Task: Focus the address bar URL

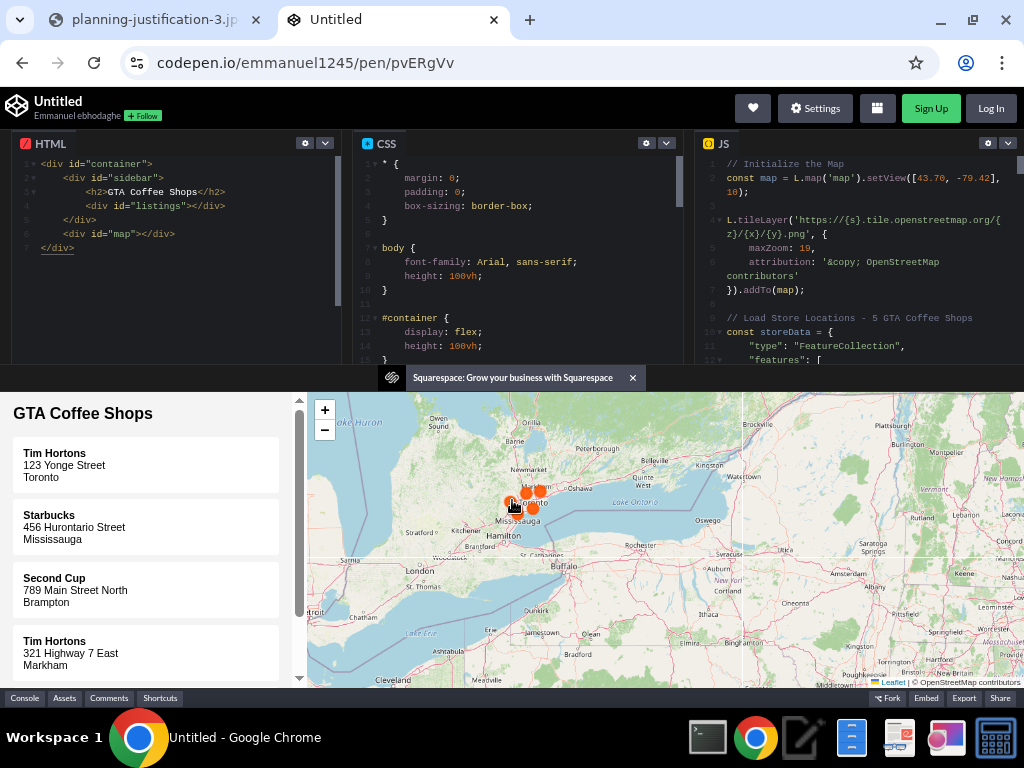Action: tap(305, 63)
